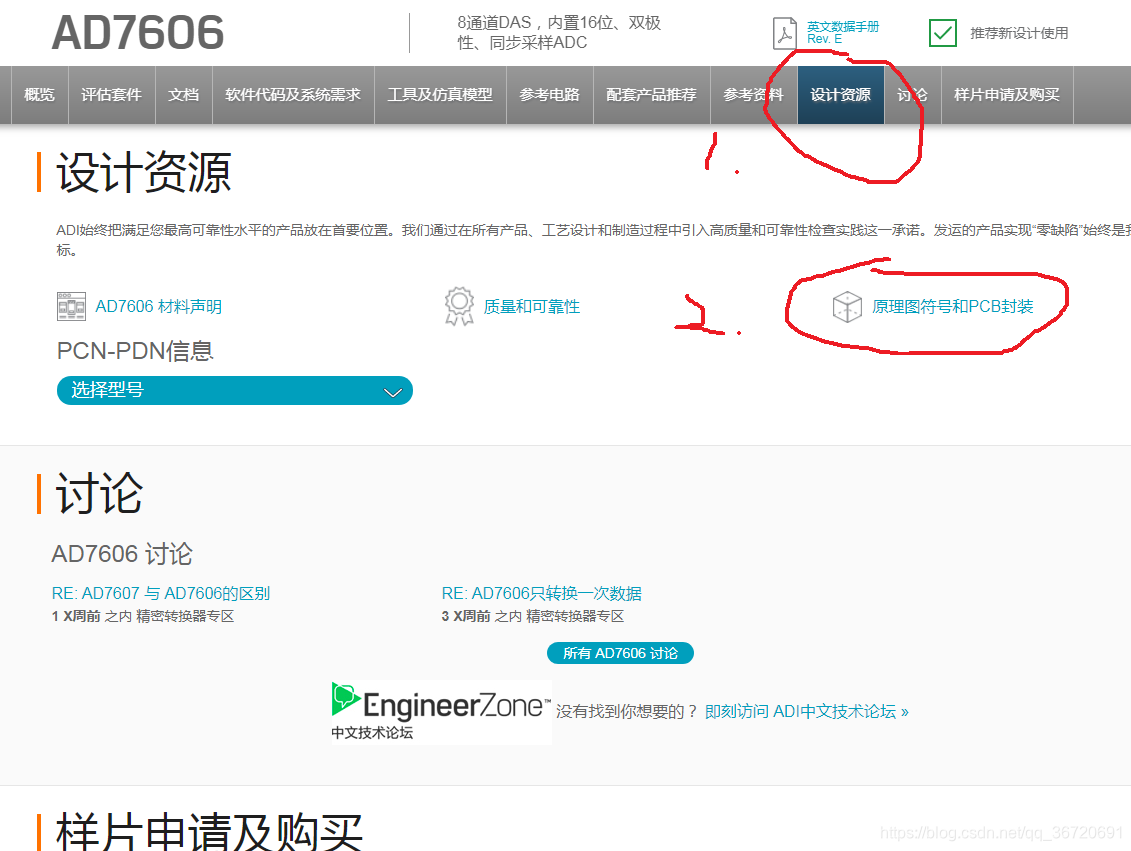
Task: Click the 推荐新设计使用 status text
Action: point(1019,33)
